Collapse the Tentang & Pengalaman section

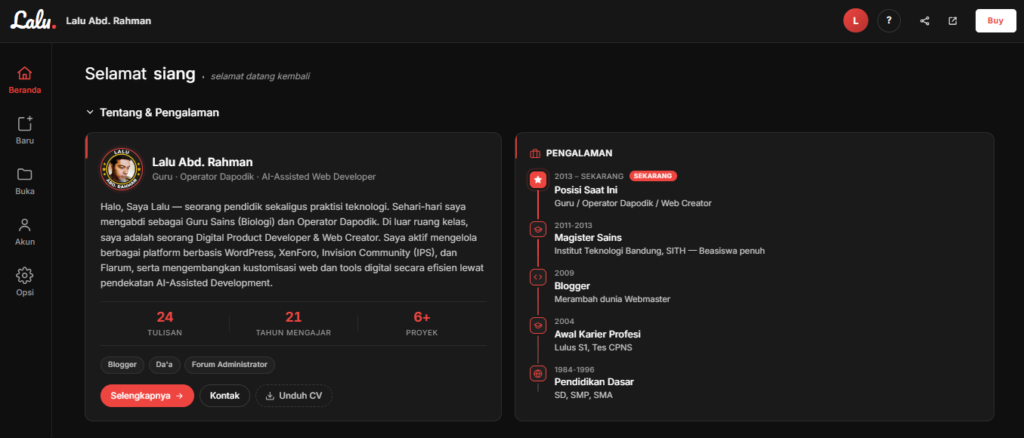[90, 112]
